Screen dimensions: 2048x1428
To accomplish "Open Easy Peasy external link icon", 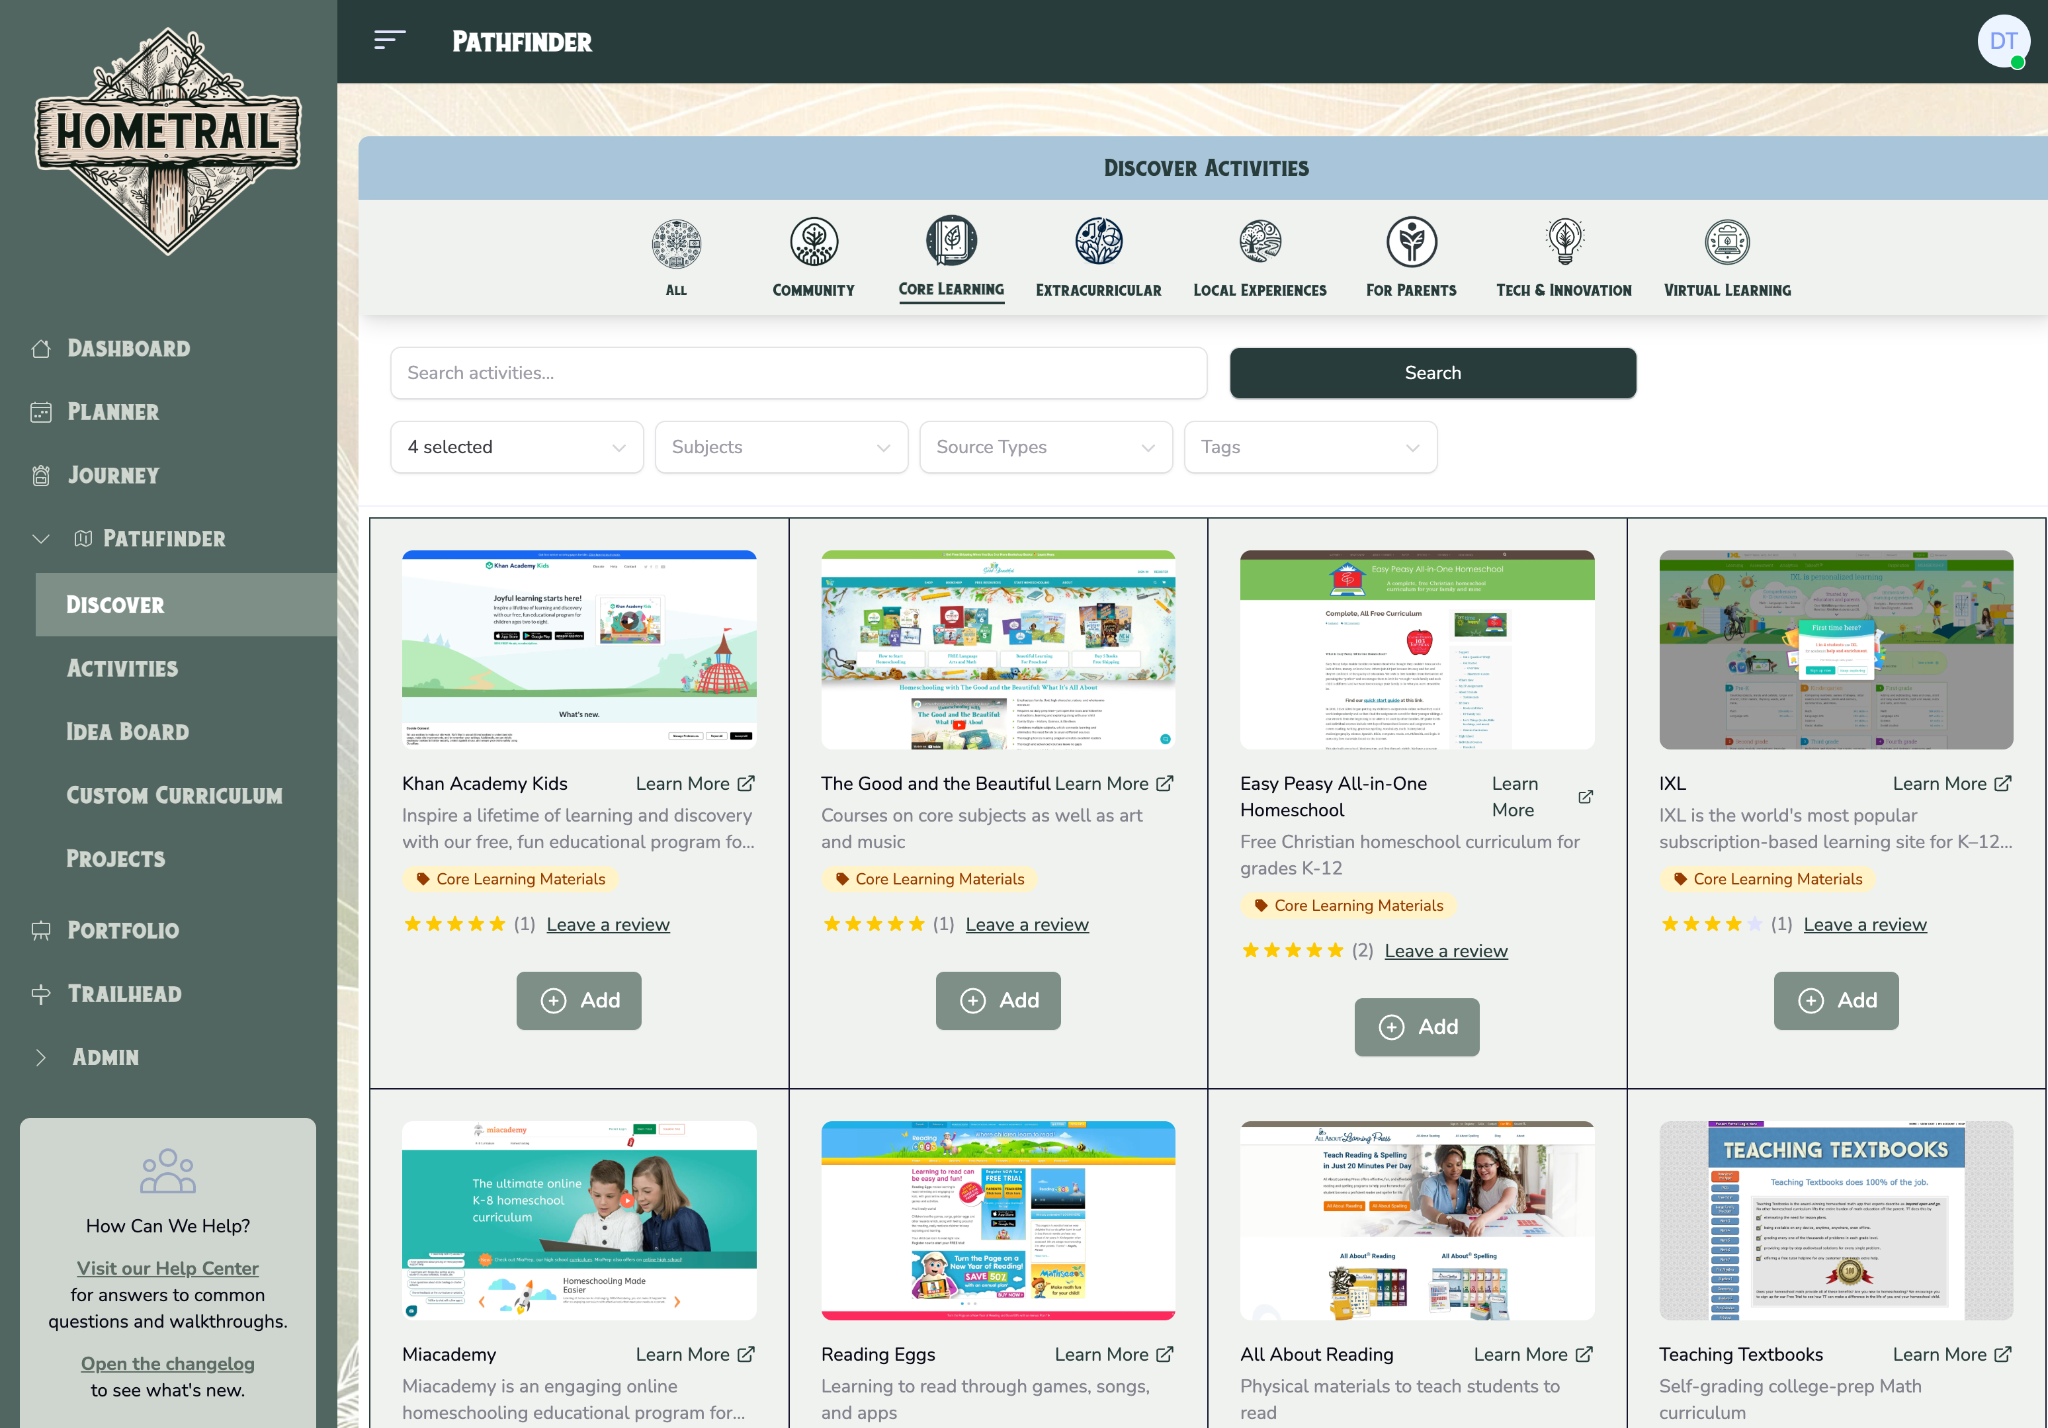I will pyautogui.click(x=1585, y=797).
